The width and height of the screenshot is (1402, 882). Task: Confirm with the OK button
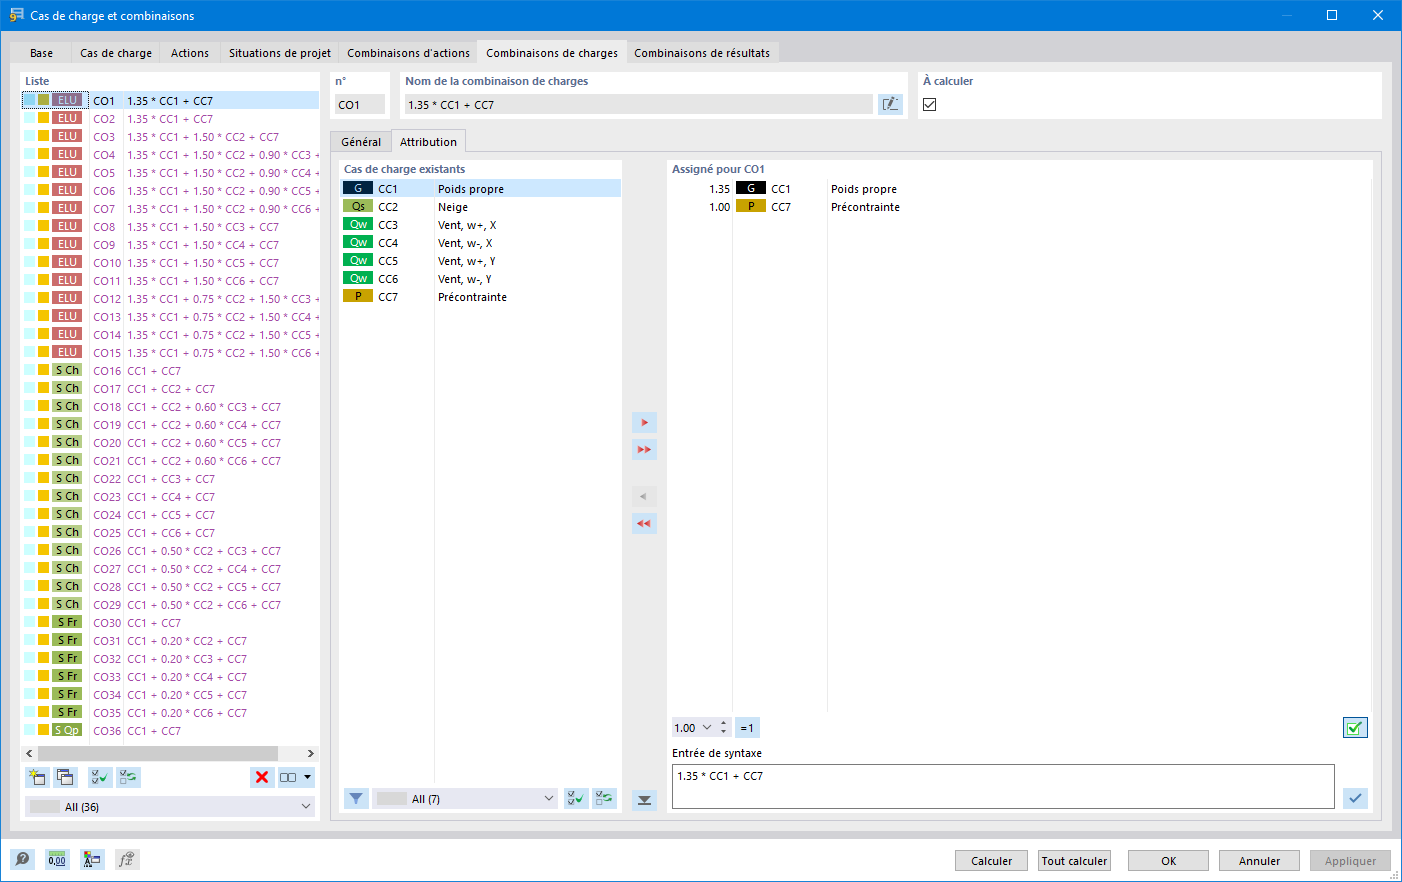click(1168, 861)
